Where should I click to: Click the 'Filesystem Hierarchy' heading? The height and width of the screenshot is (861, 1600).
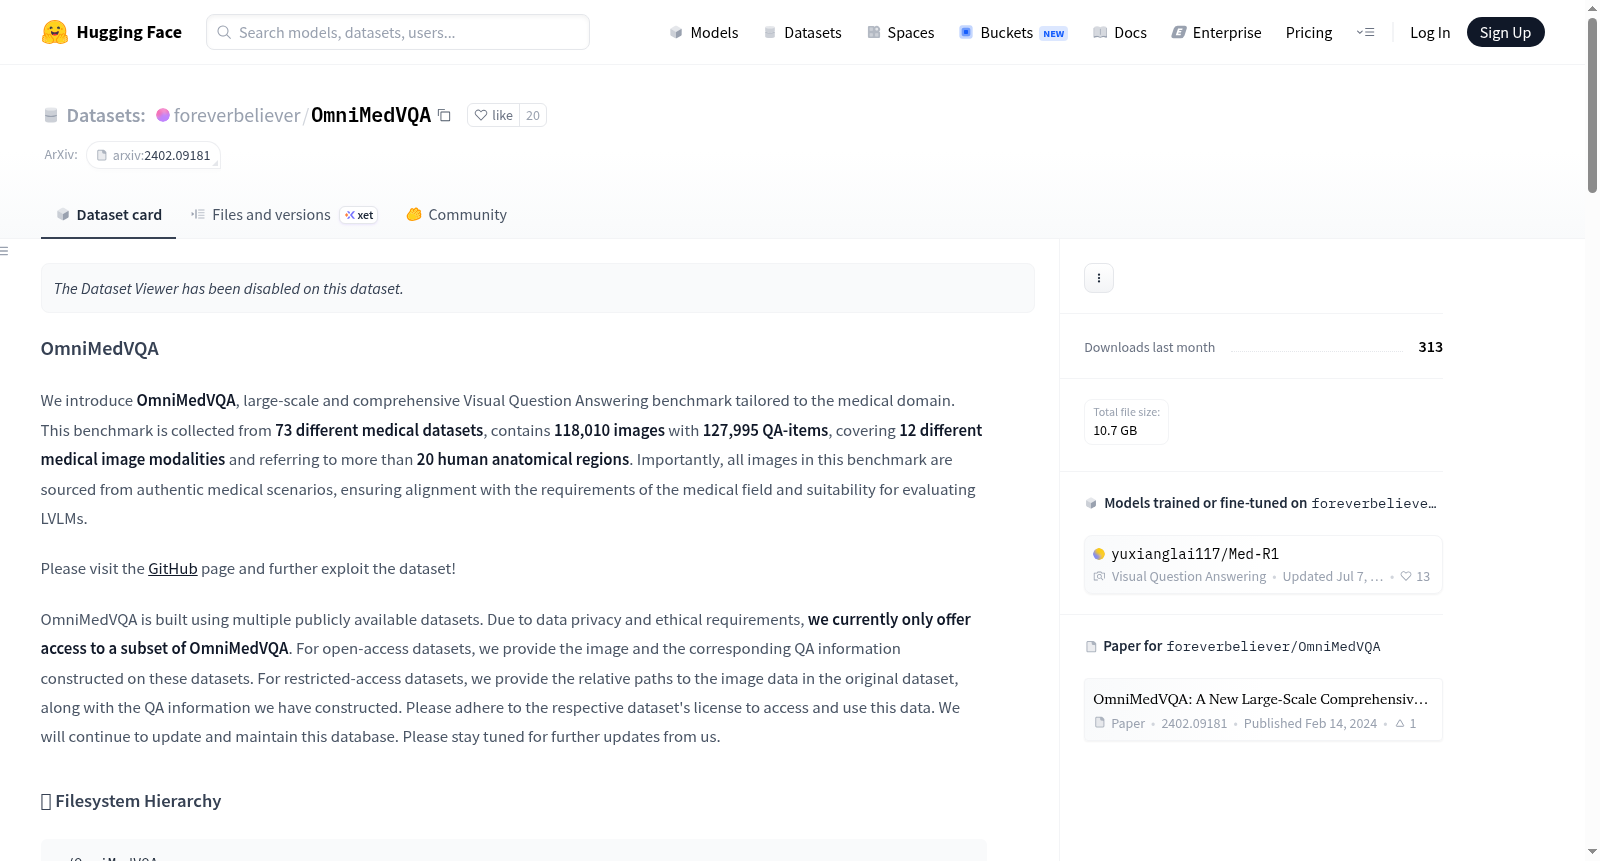point(131,801)
